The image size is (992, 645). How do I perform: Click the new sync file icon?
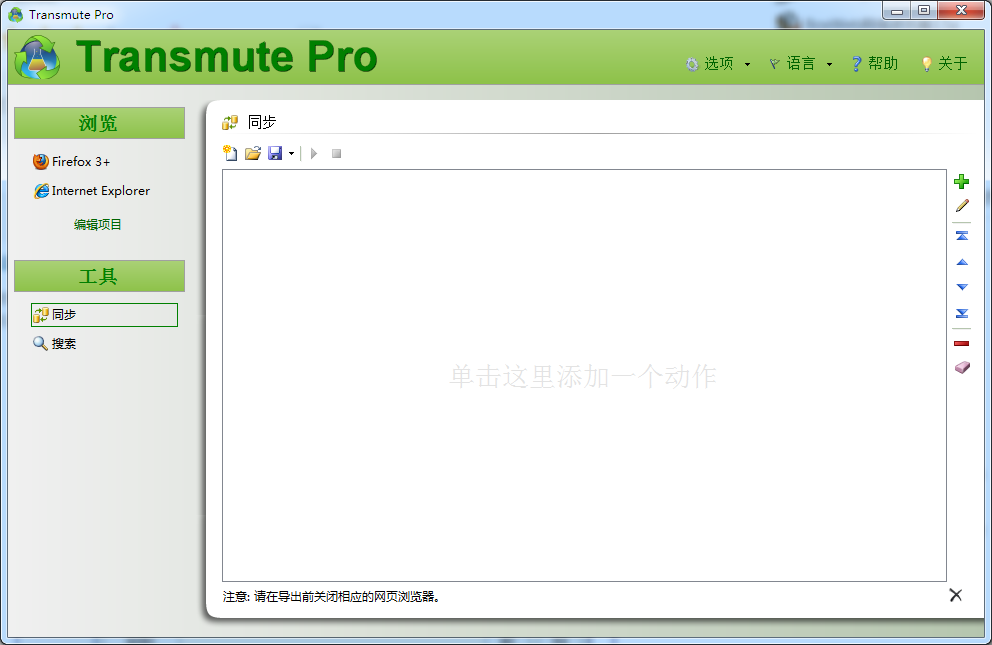pyautogui.click(x=230, y=153)
